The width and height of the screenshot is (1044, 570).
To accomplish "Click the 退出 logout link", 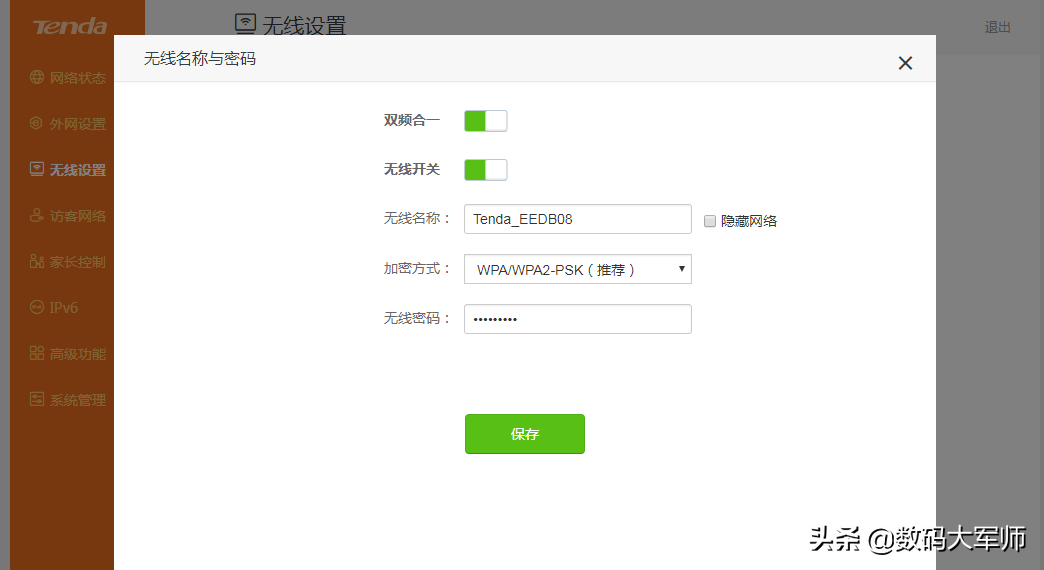I will click(997, 27).
